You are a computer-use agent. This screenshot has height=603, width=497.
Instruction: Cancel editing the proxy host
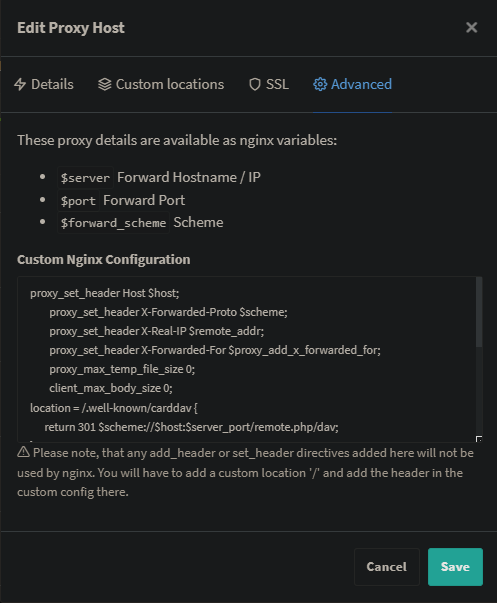pyautogui.click(x=387, y=566)
